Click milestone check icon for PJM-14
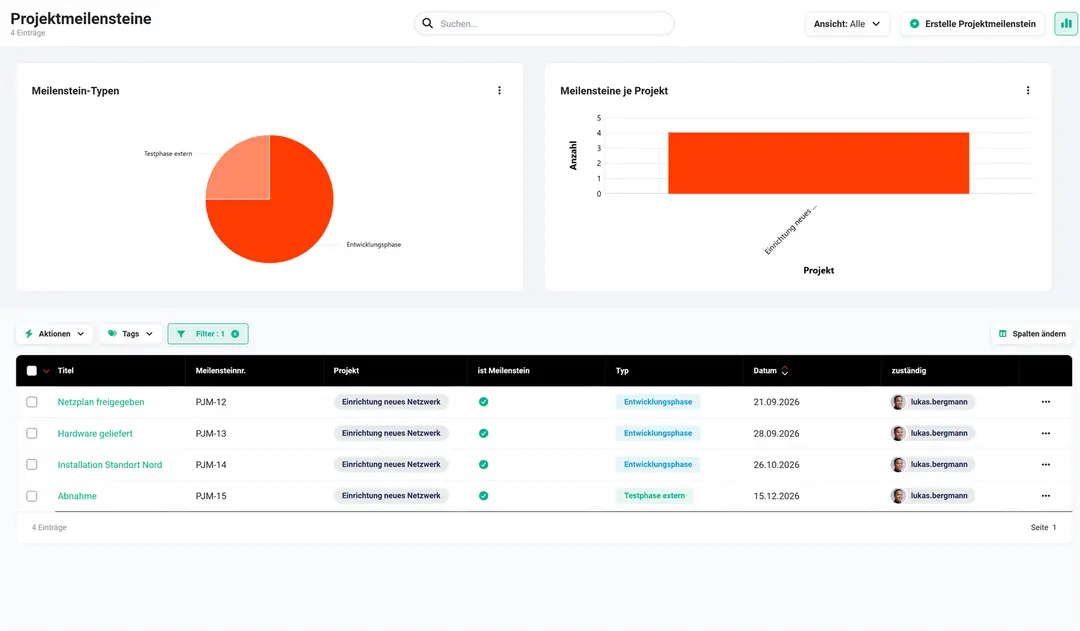Screen dimensions: 1080x631 click(484, 464)
